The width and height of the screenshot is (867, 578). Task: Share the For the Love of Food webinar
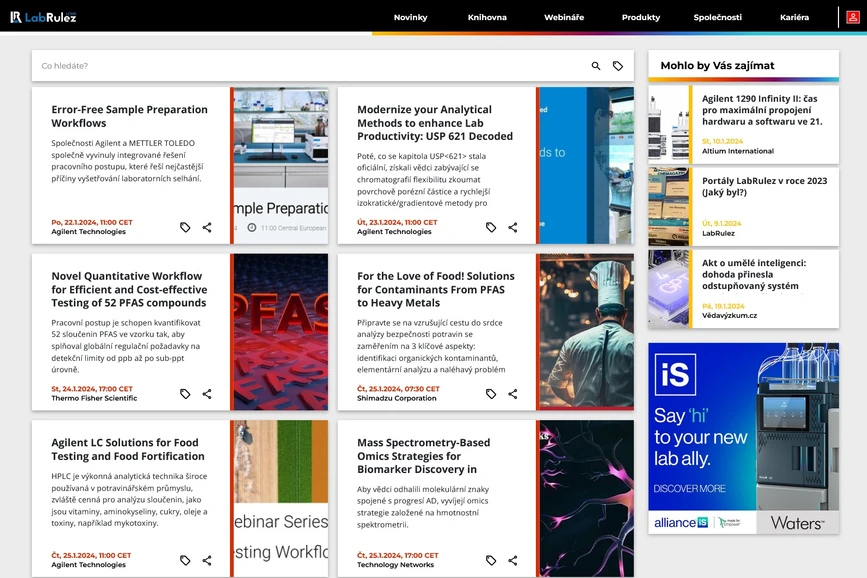[x=513, y=394]
